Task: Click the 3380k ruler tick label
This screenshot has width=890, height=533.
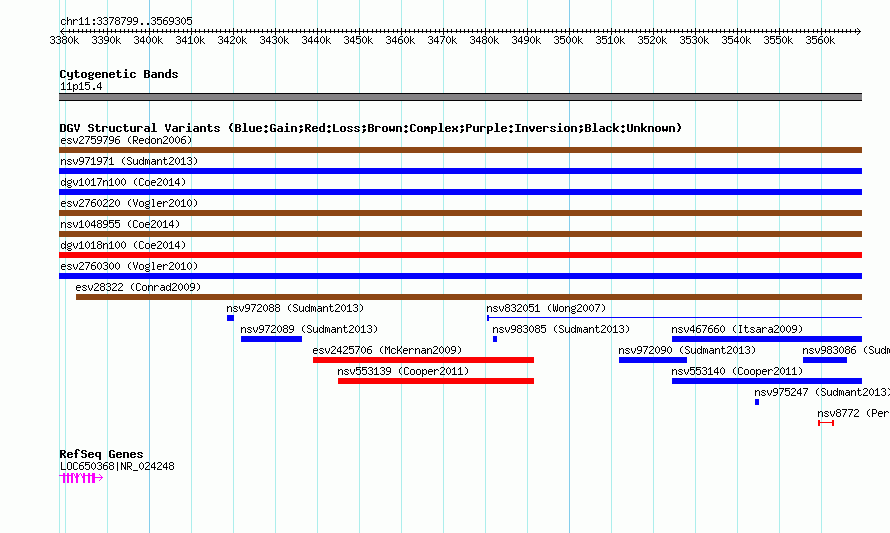Action: 64,40
